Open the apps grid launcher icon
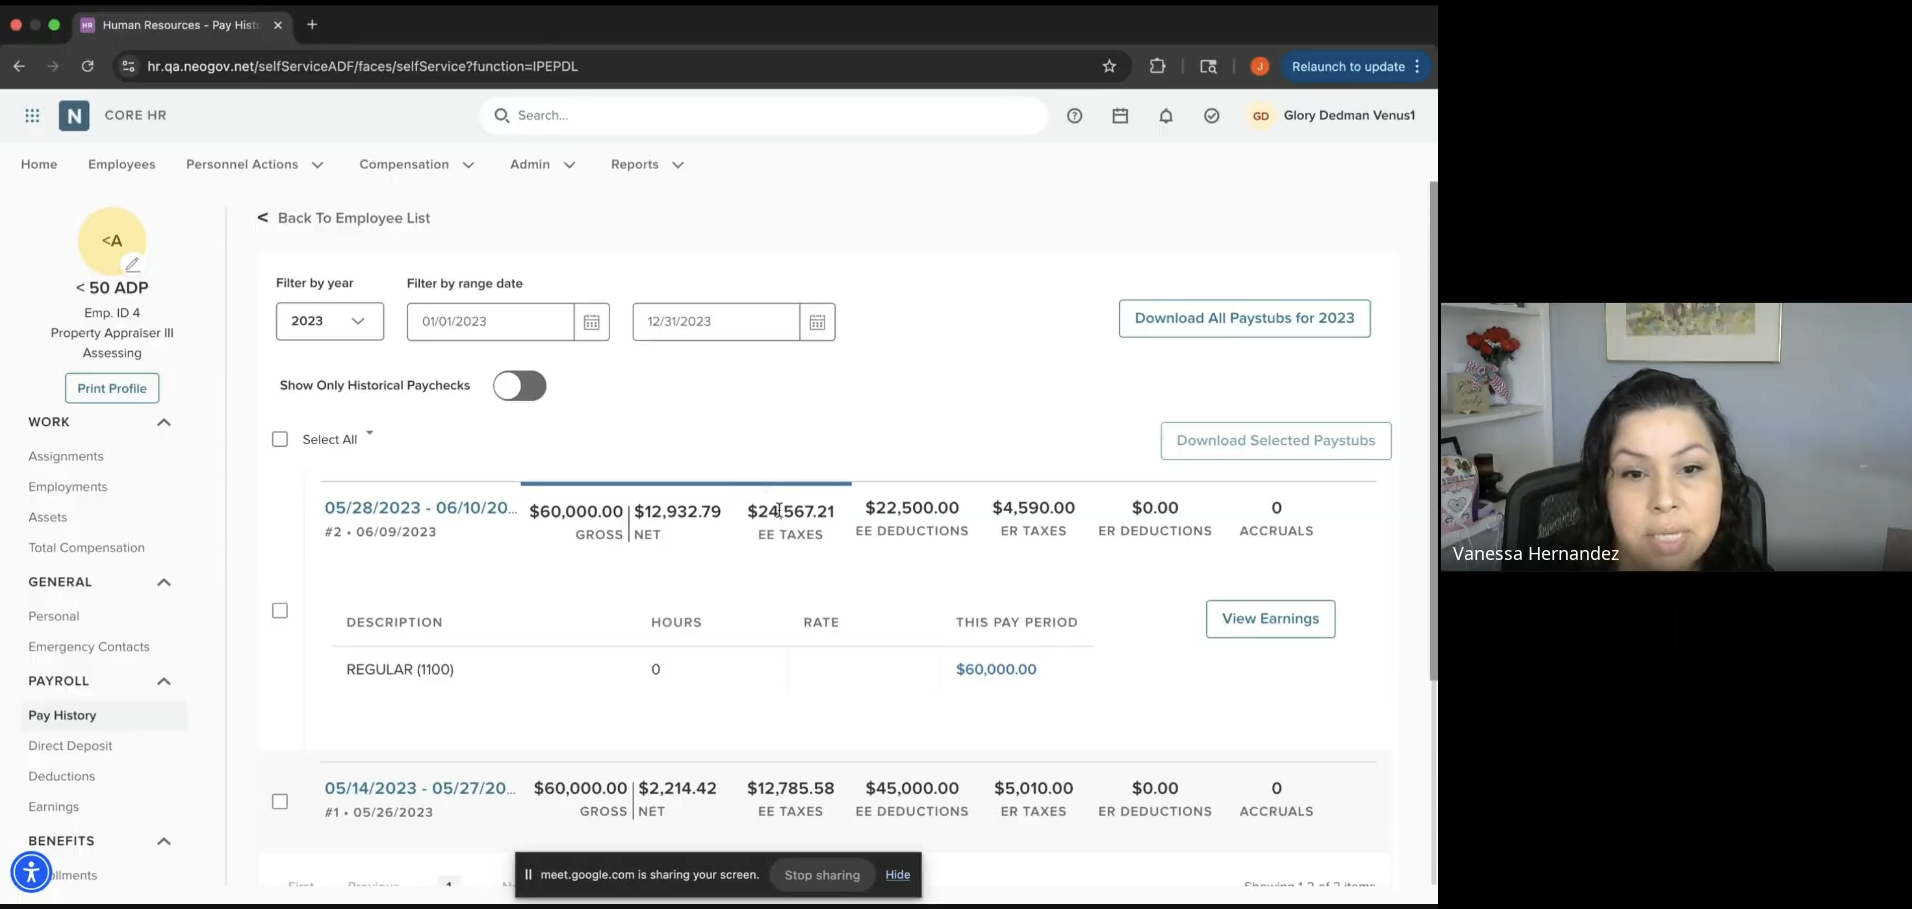 [x=32, y=116]
